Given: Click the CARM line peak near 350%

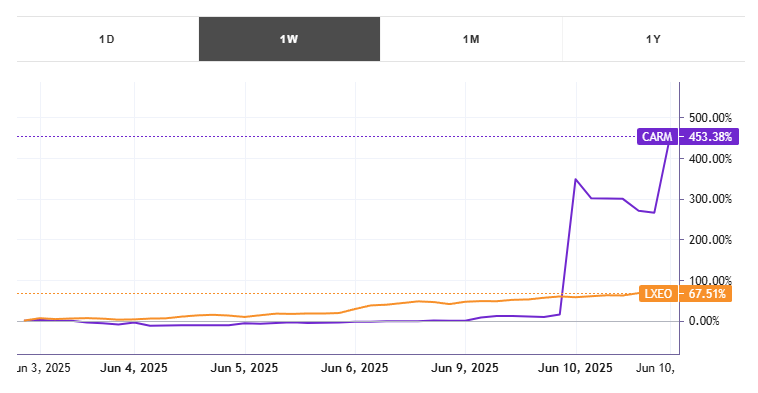Looking at the screenshot, I should pos(575,179).
